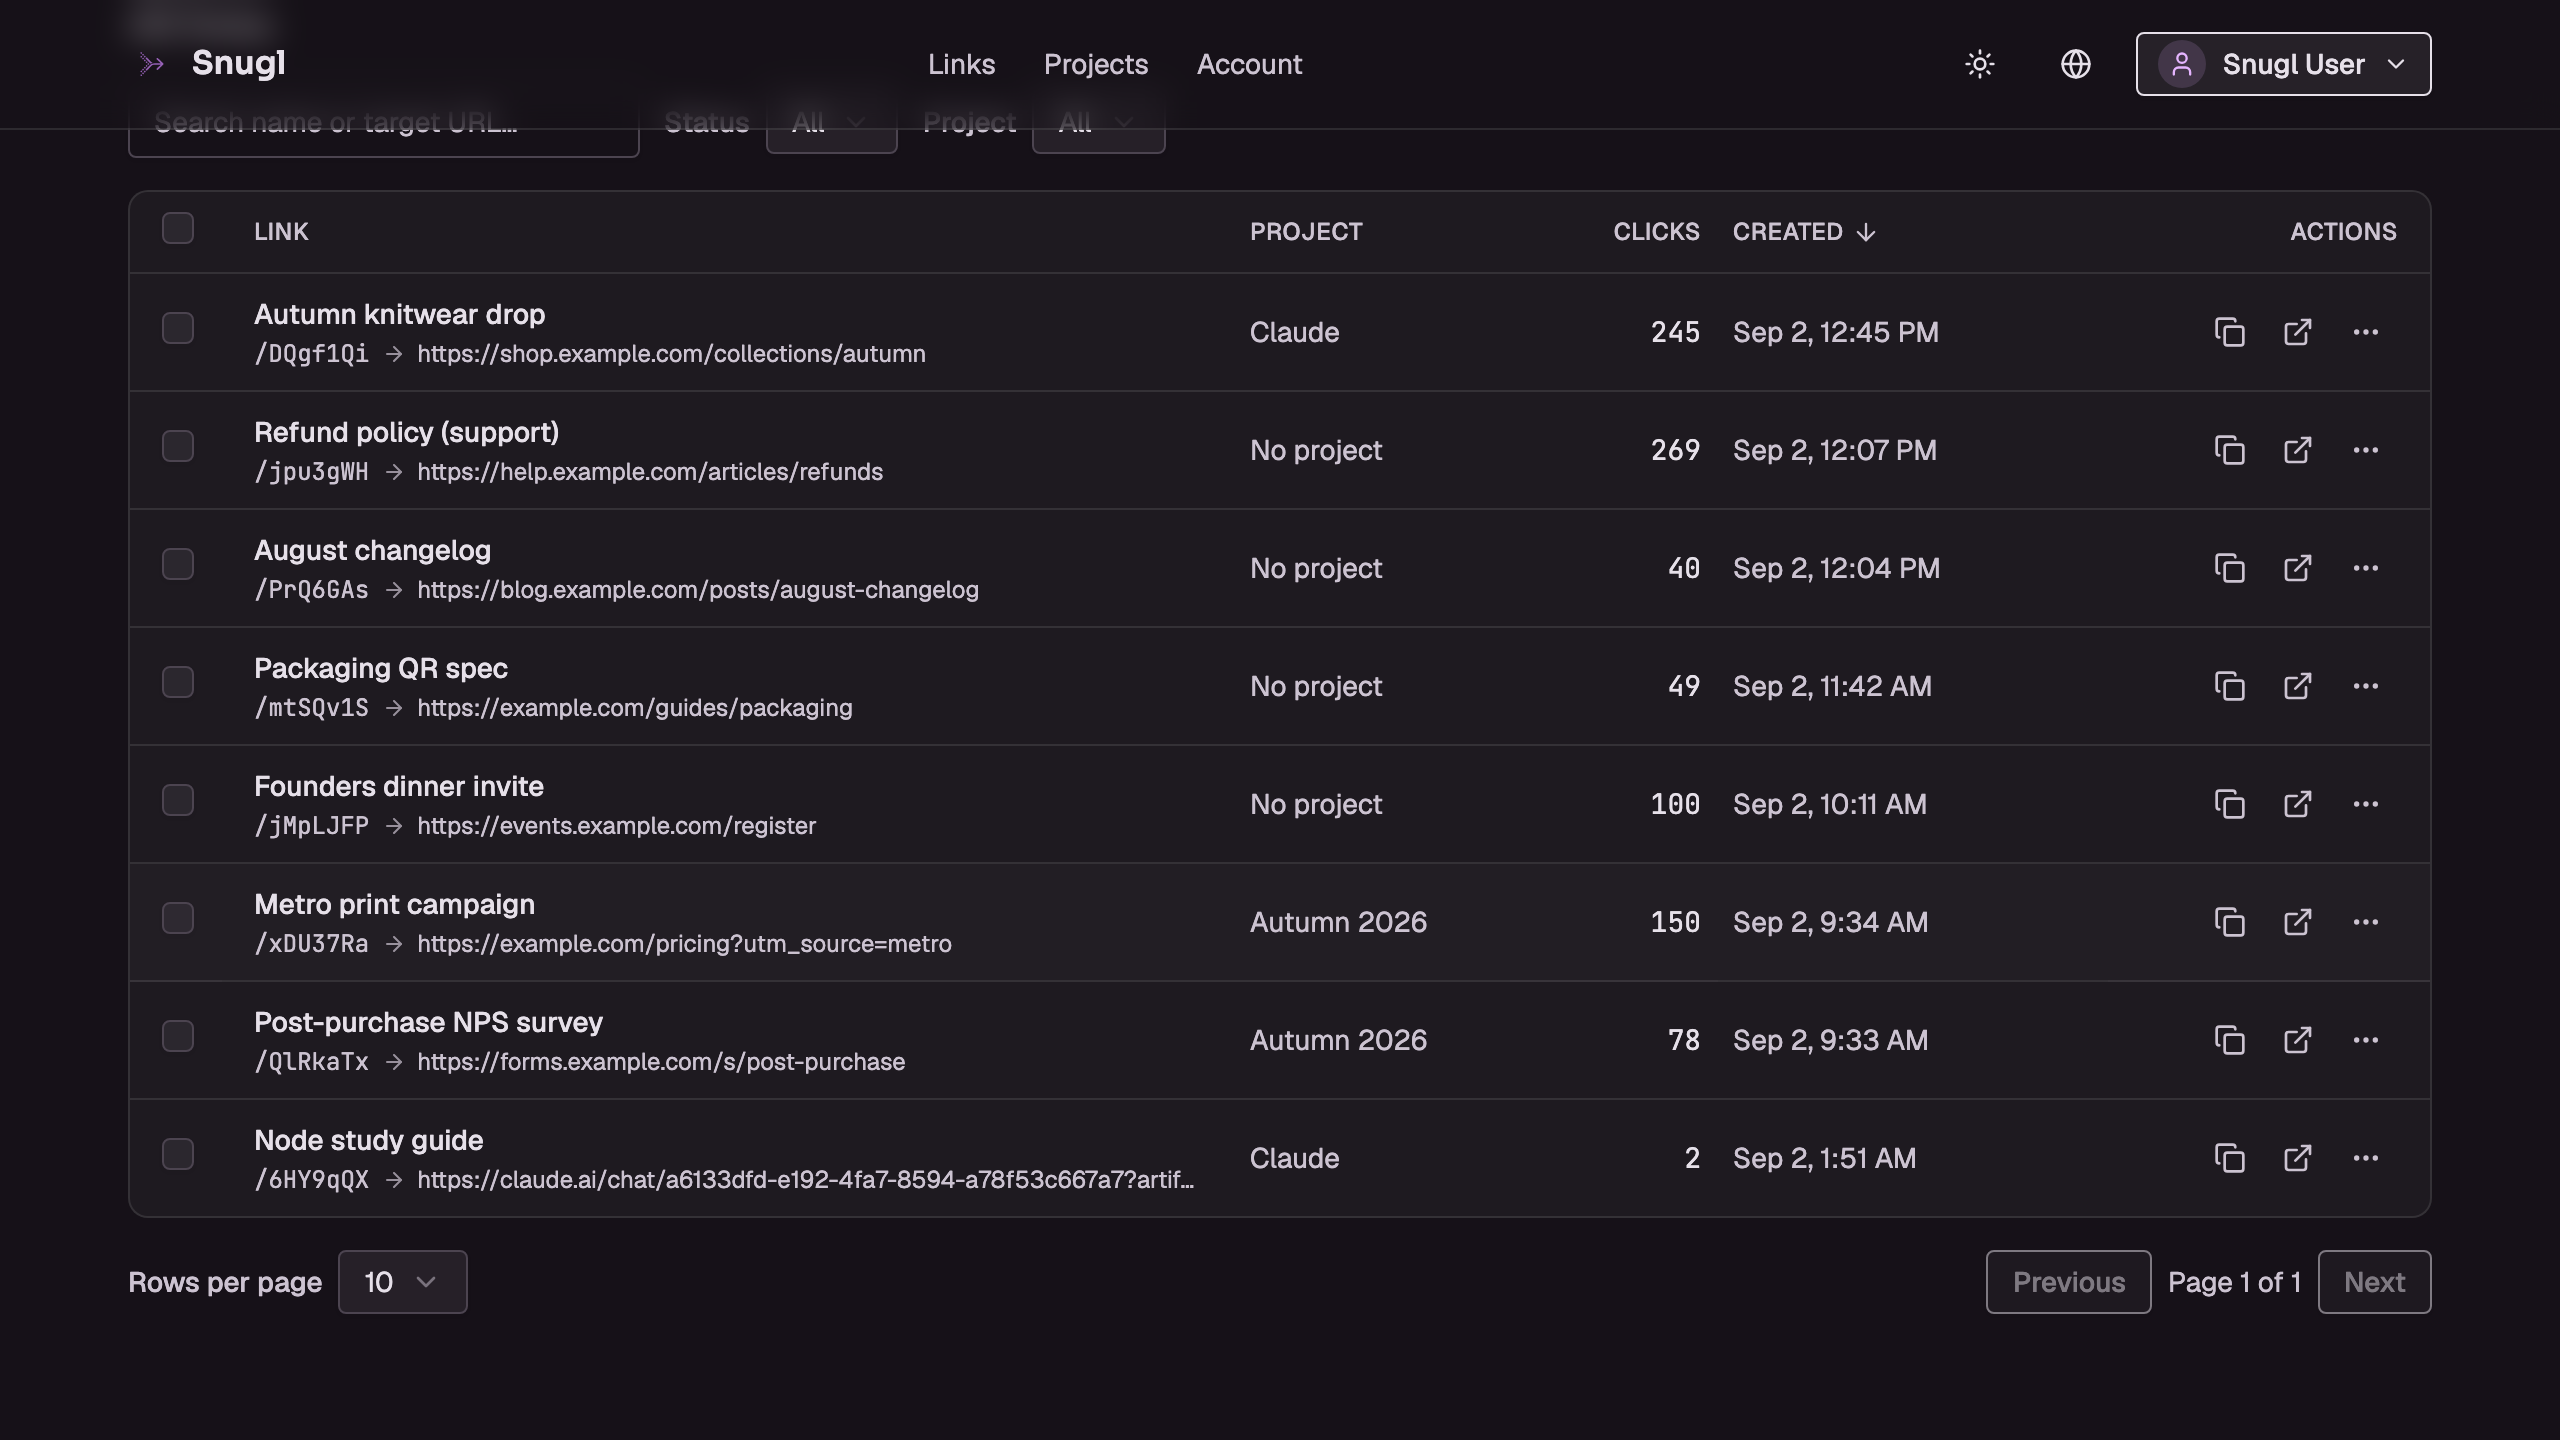Viewport: 2560px width, 1440px height.
Task: Click the Claude project for Node study guide
Action: tap(1294, 1158)
